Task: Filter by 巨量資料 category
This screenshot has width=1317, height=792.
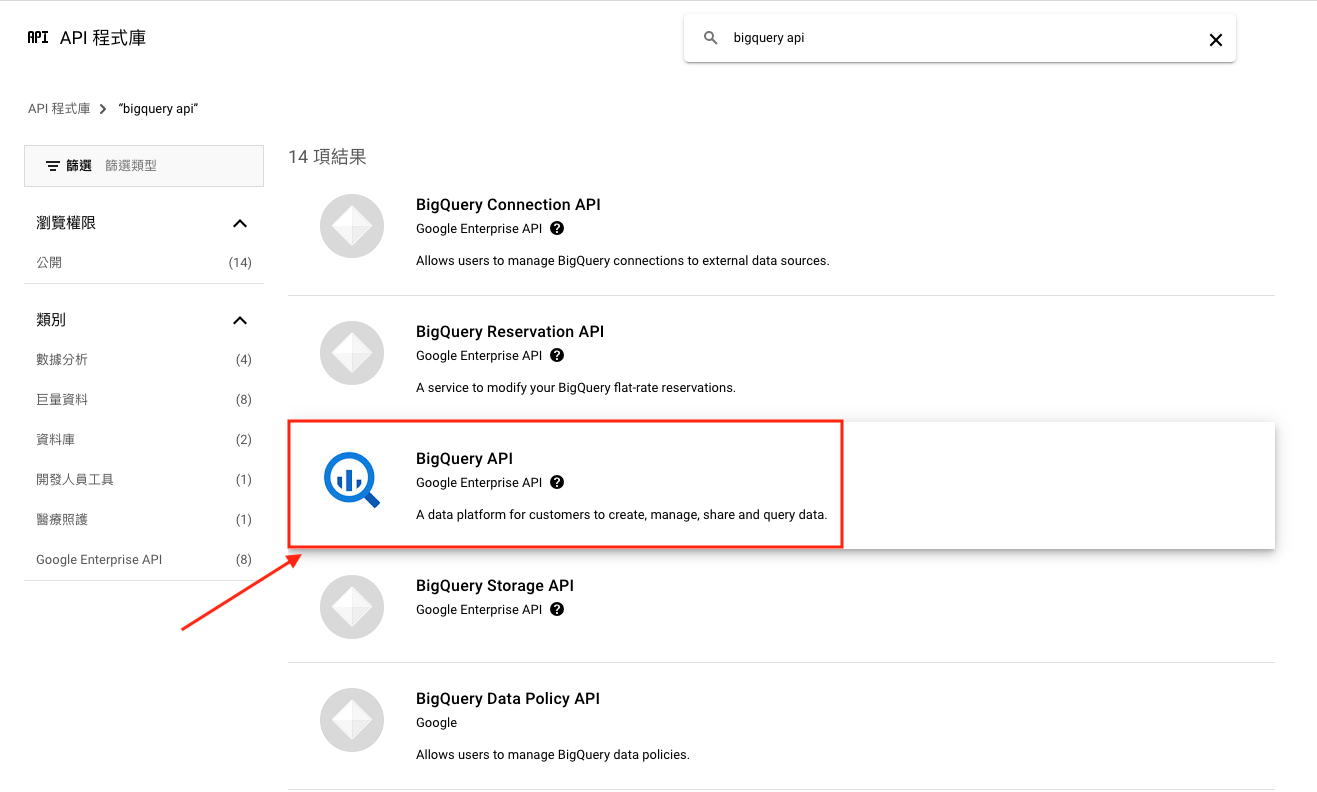Action: tap(144, 400)
